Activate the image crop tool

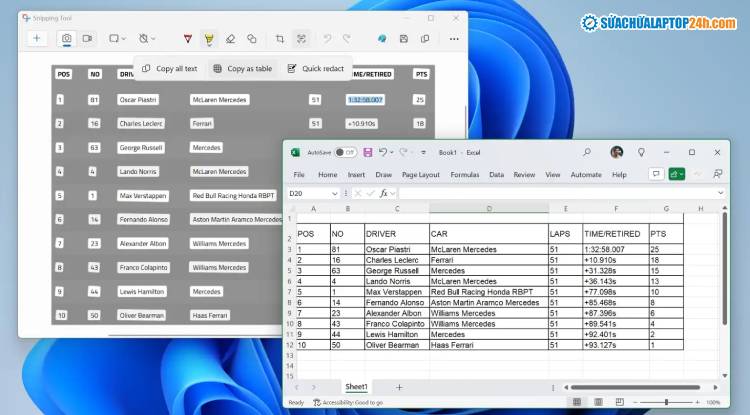280,39
